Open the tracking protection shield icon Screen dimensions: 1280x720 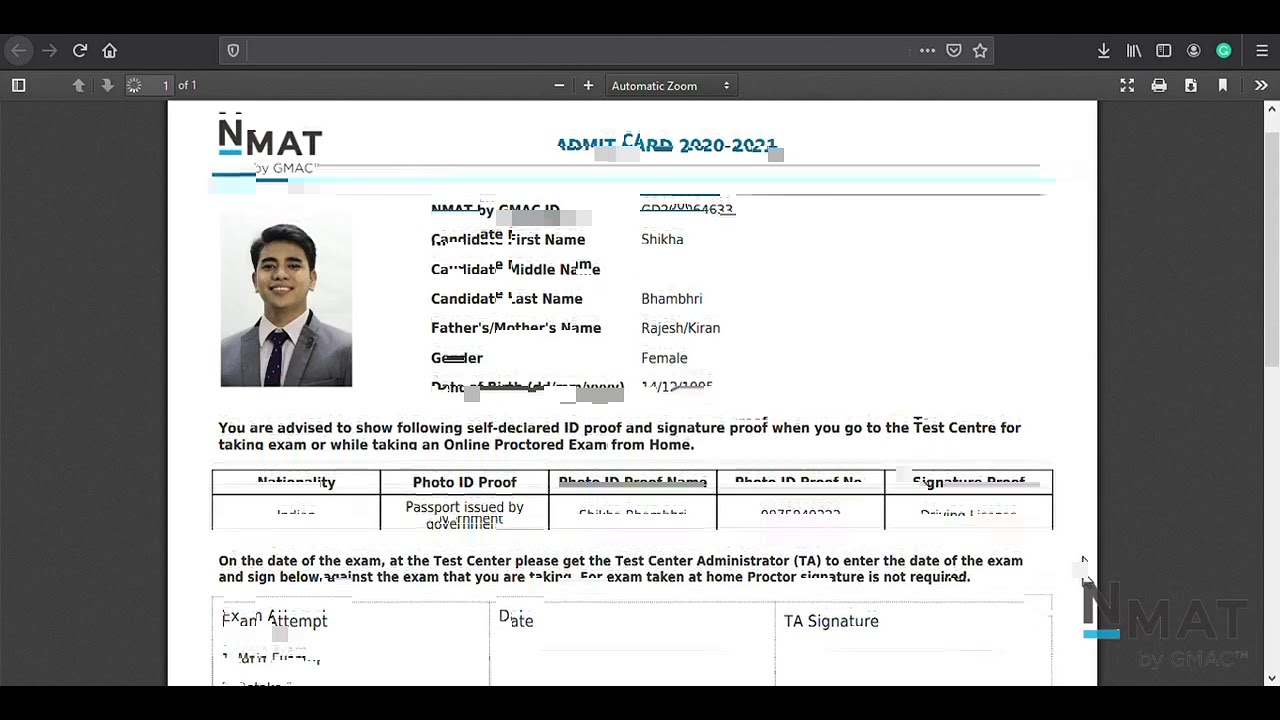[x=233, y=51]
